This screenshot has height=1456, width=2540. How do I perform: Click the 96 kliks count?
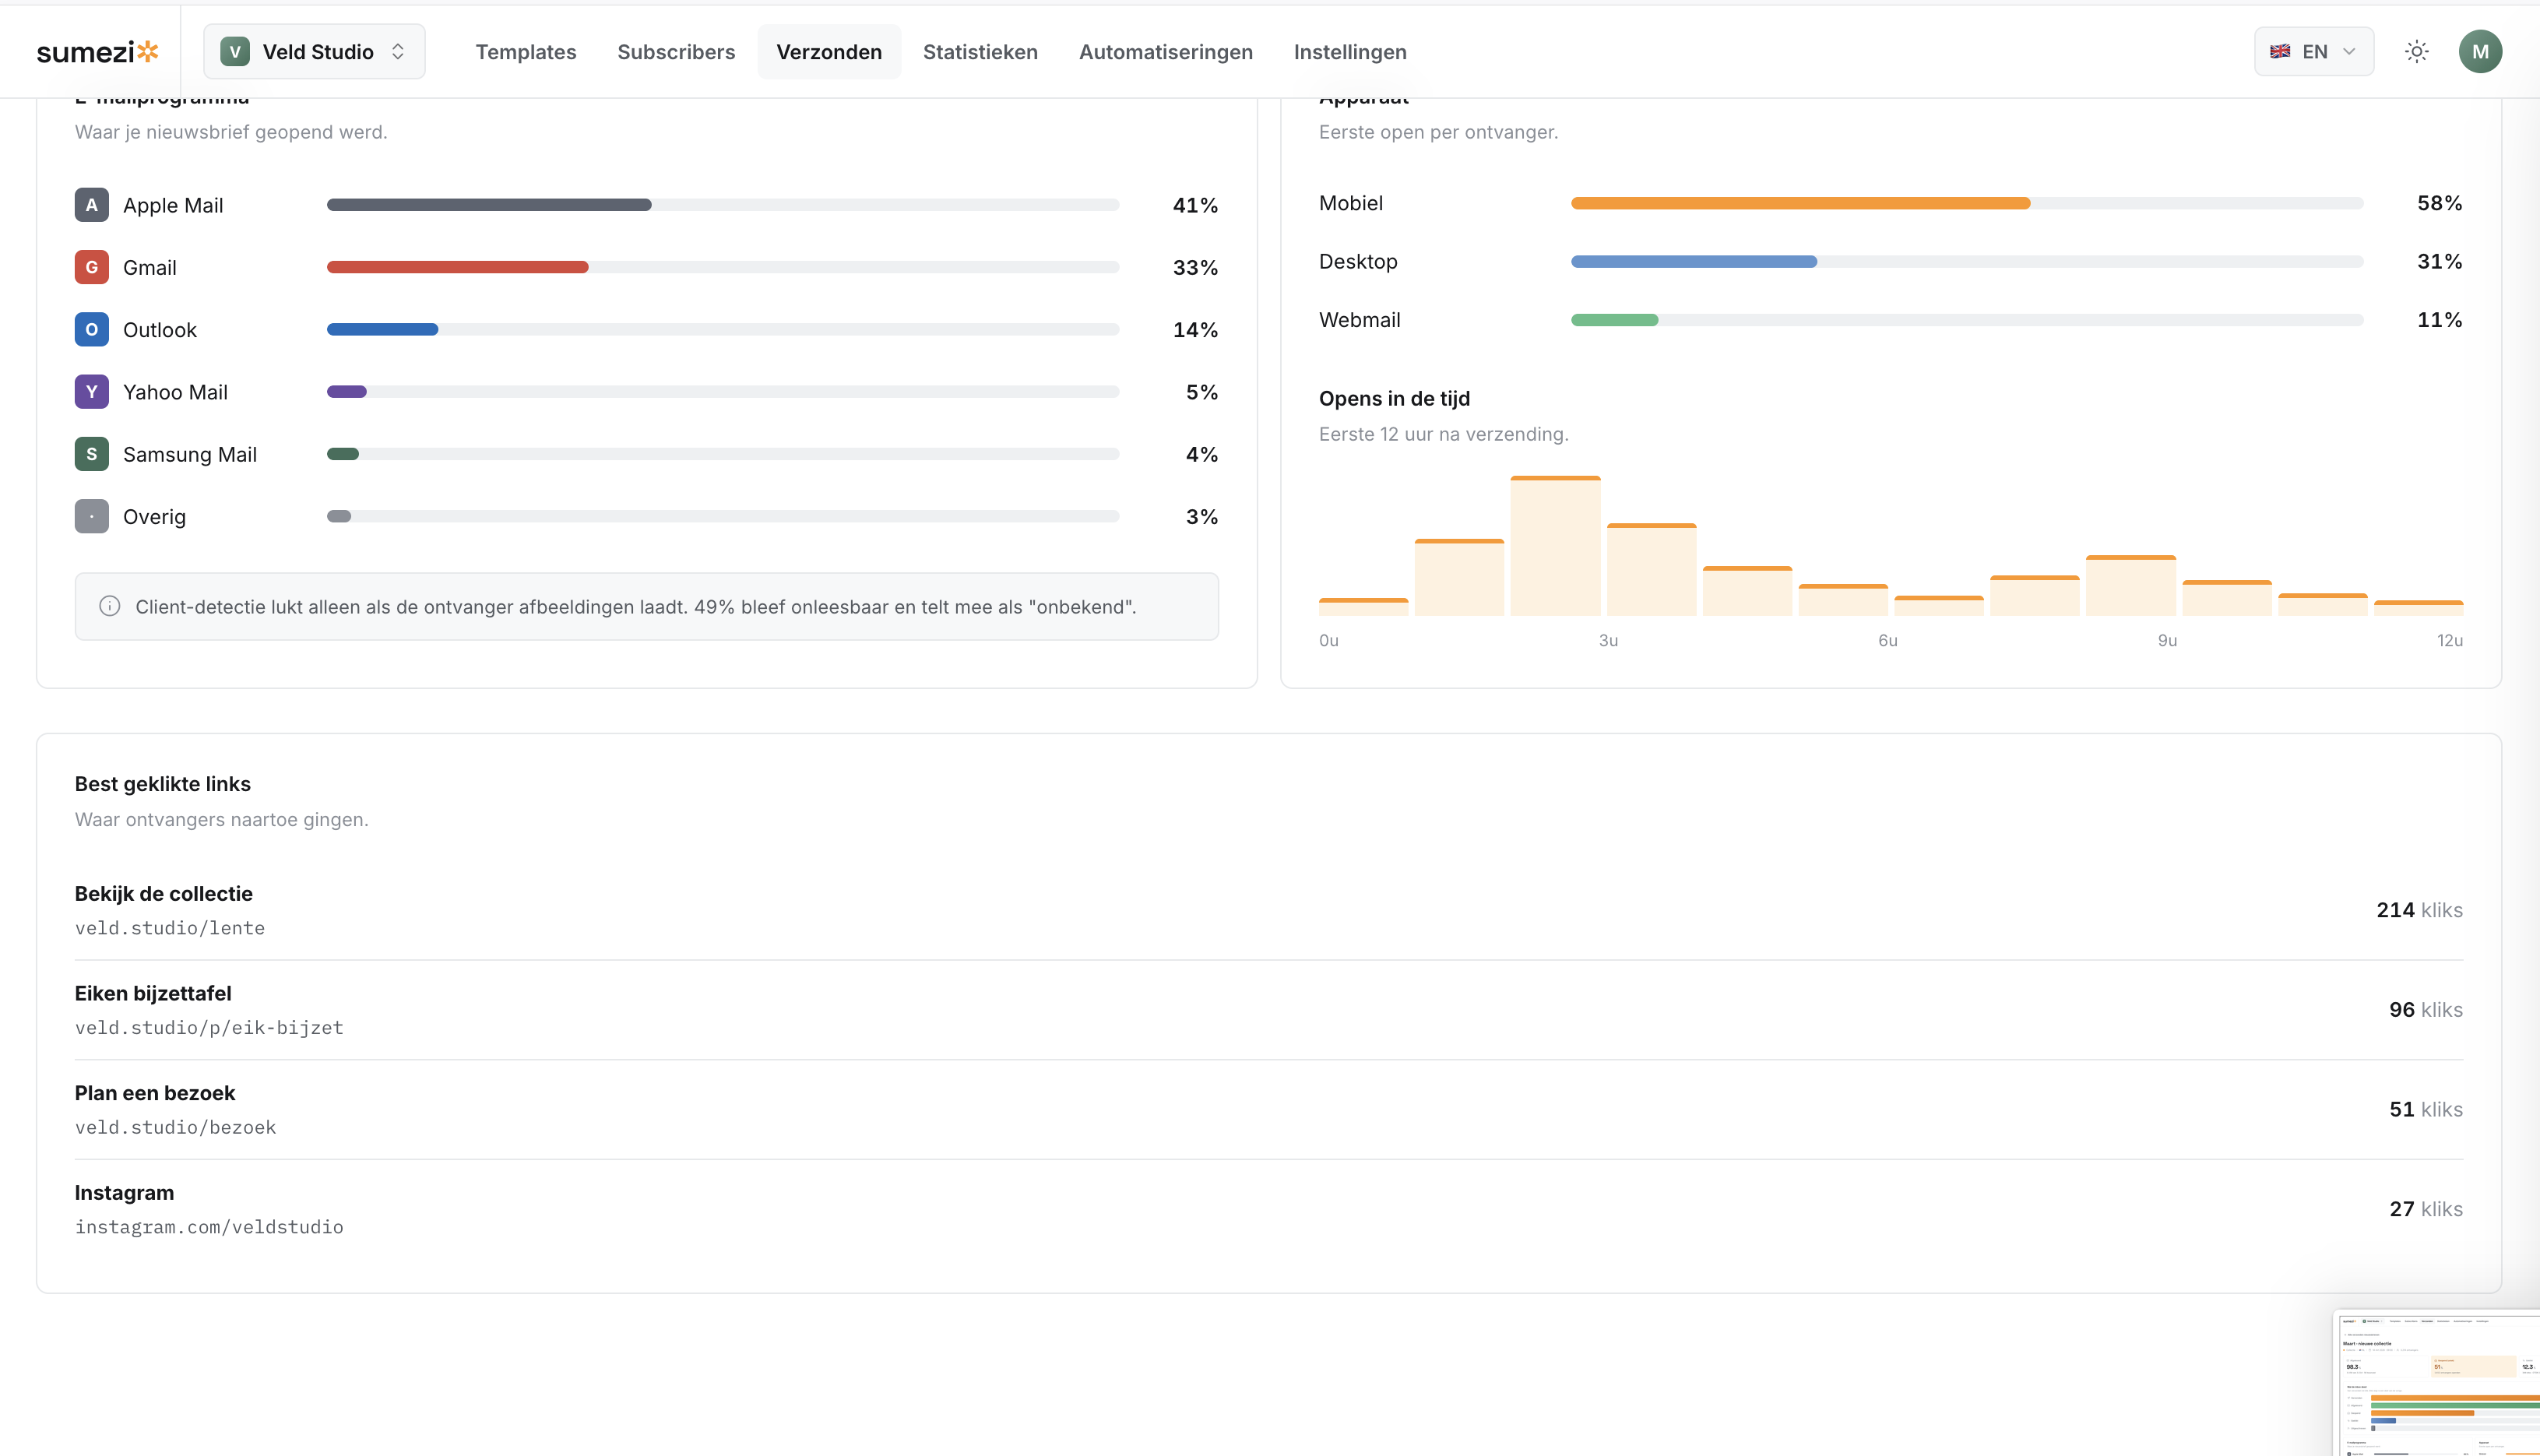(x=2426, y=1010)
